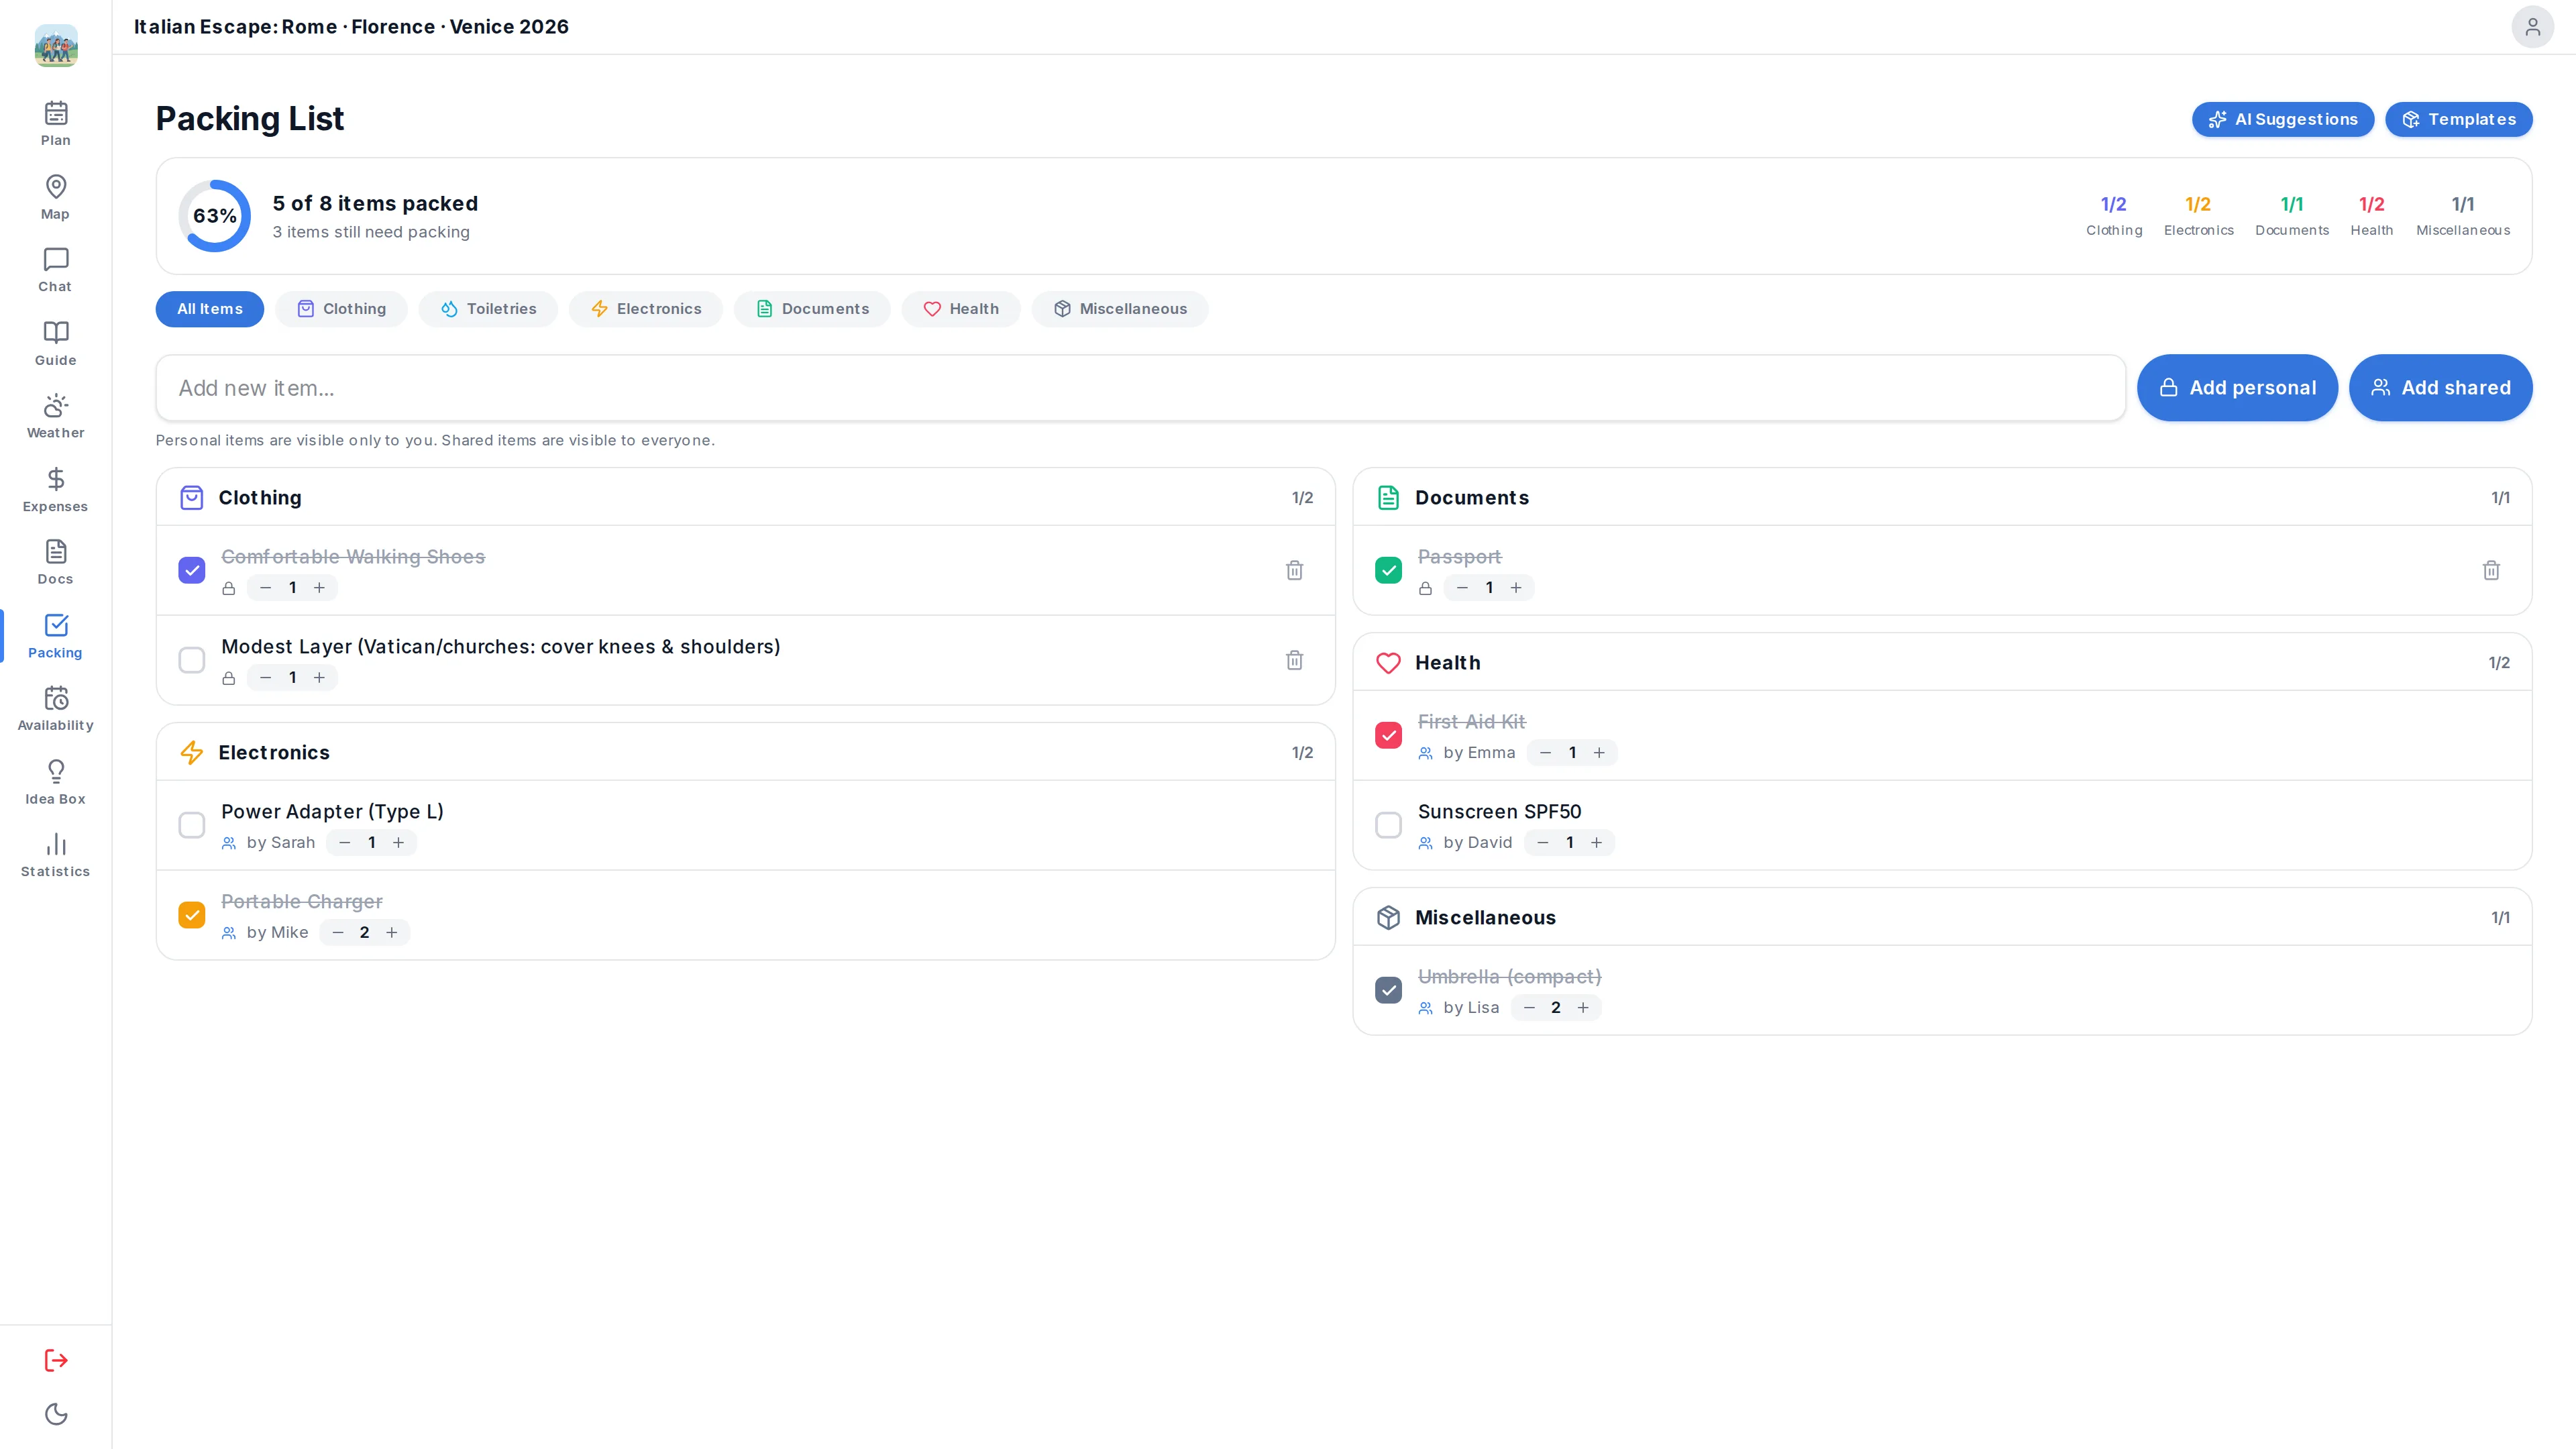The image size is (2576, 1449).
Task: Delete the Passport item with trash icon
Action: tap(2491, 570)
